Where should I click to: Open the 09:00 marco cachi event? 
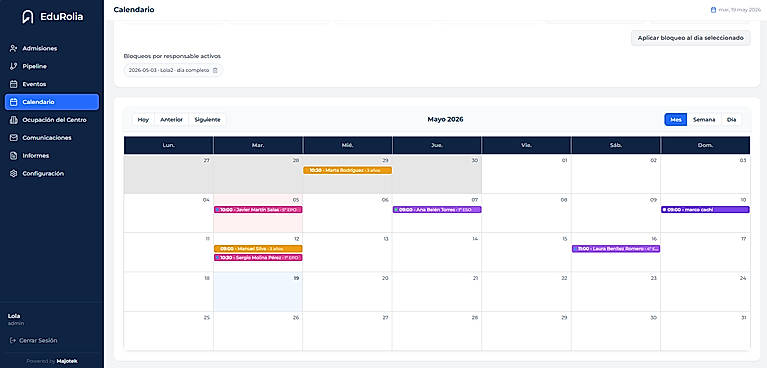[x=705, y=209]
